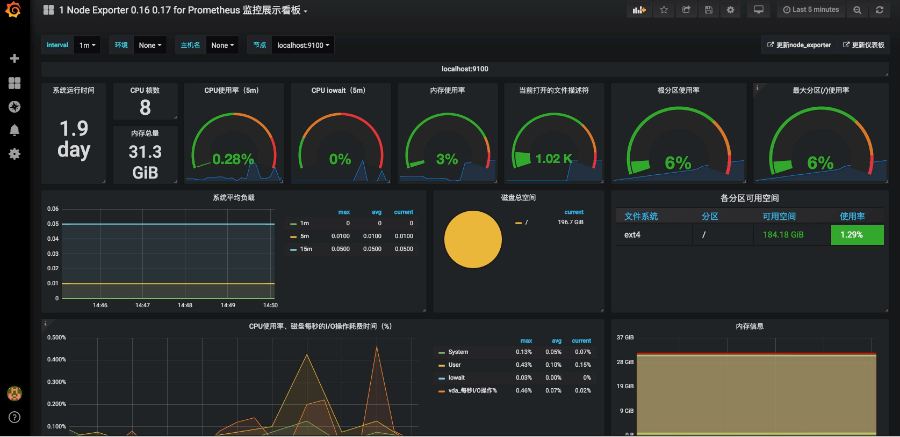
Task: Click the 当前打开的文件描述符 panel title
Action: tap(554, 90)
